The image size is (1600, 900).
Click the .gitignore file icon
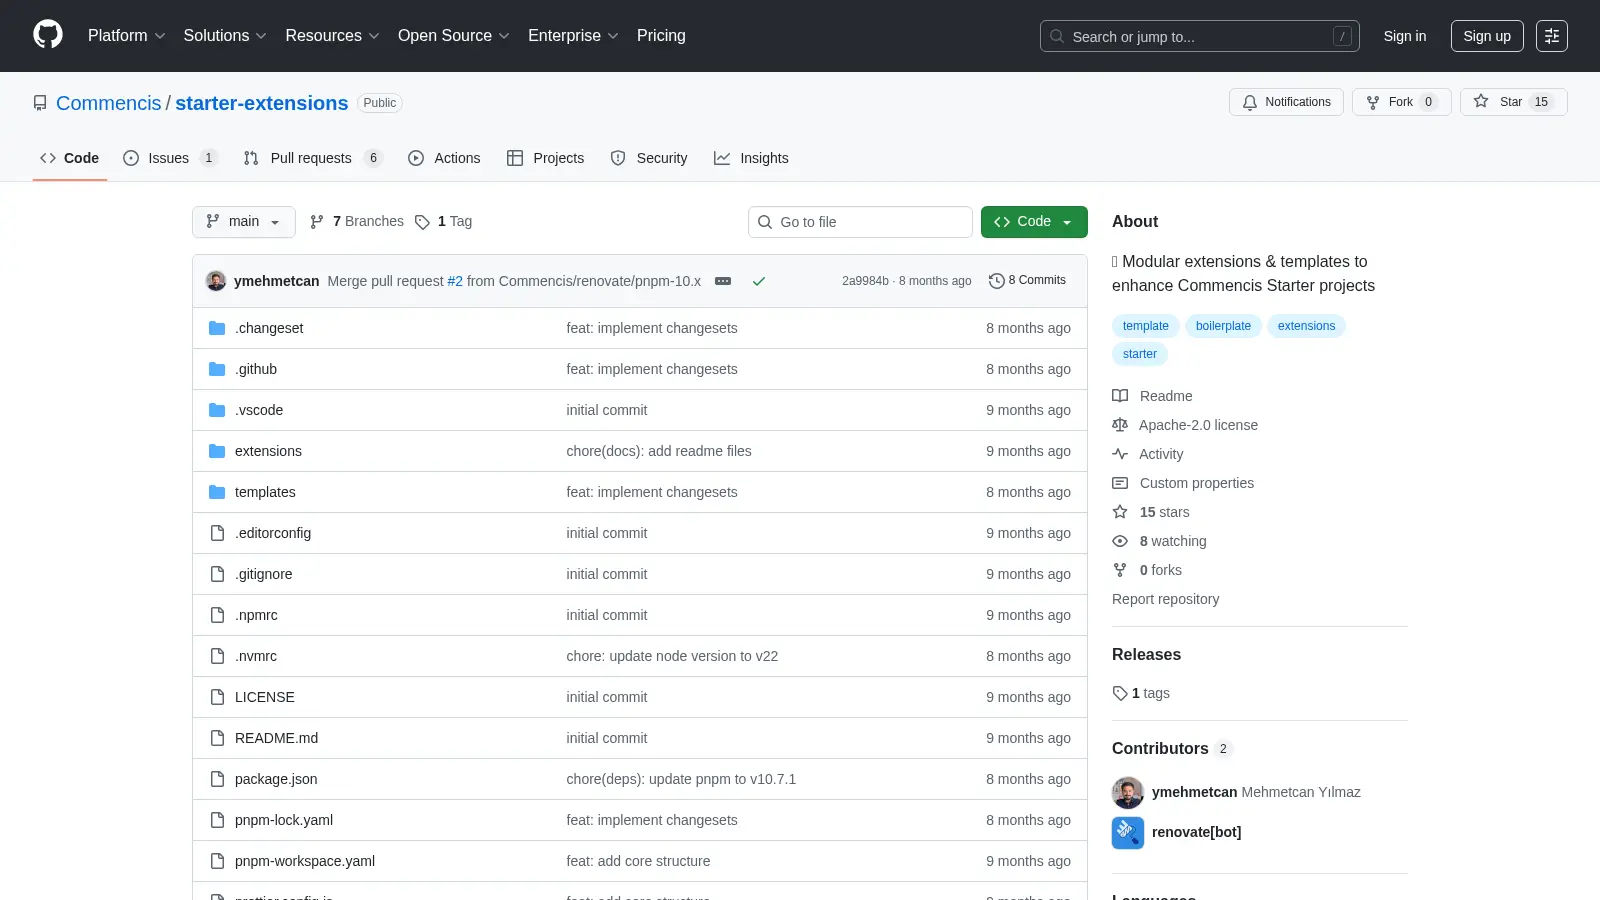(x=217, y=574)
